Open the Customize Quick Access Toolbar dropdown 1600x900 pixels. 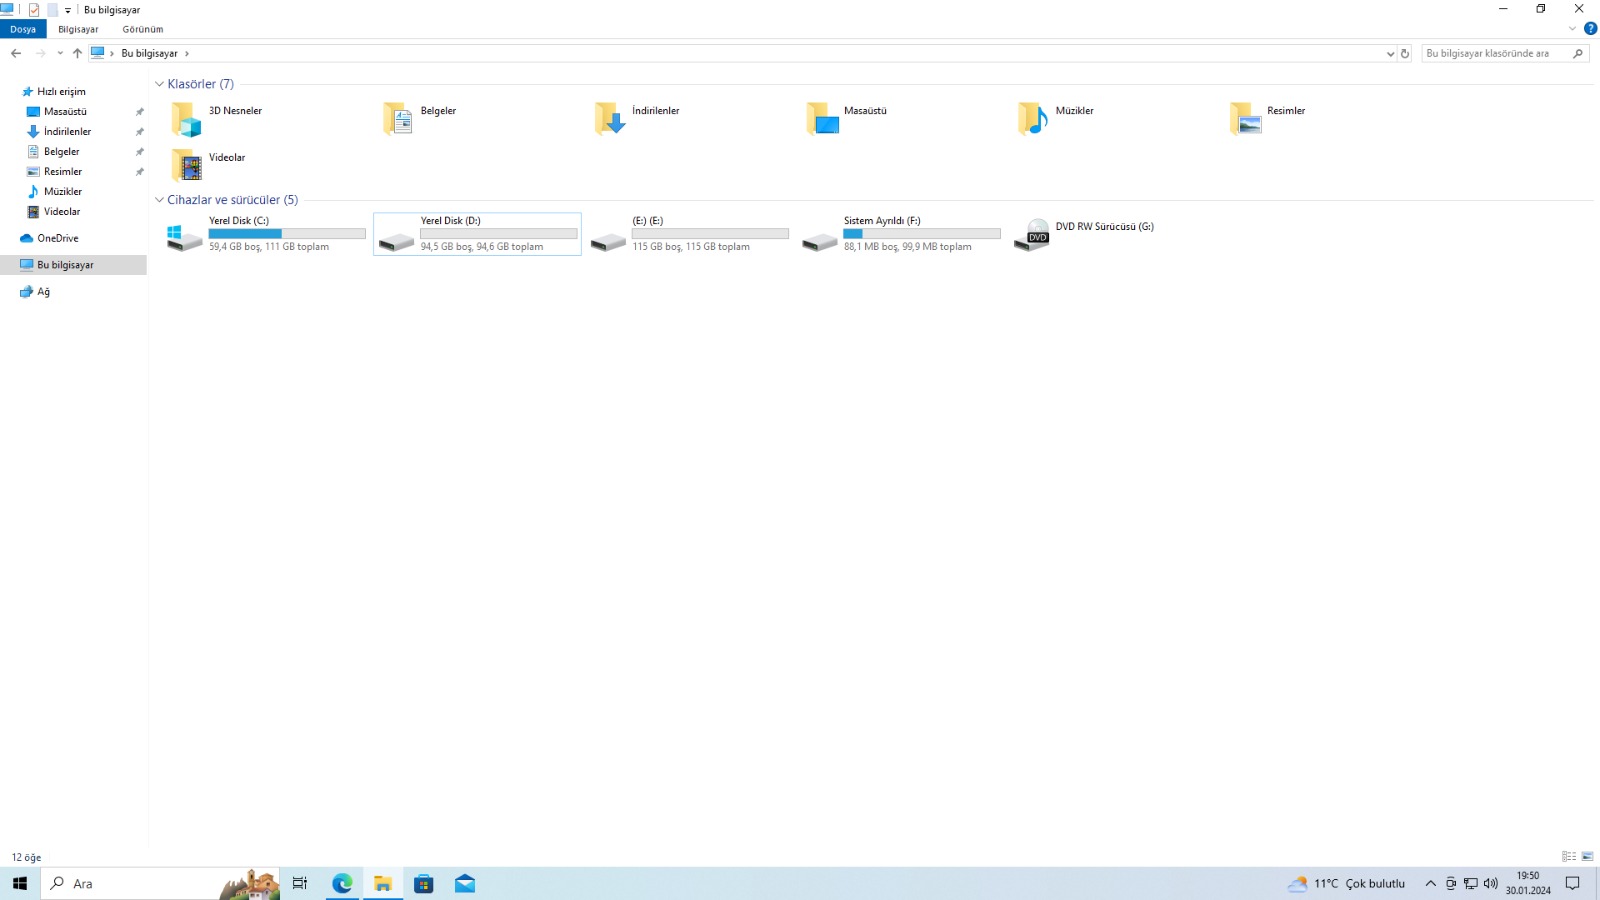(x=68, y=10)
